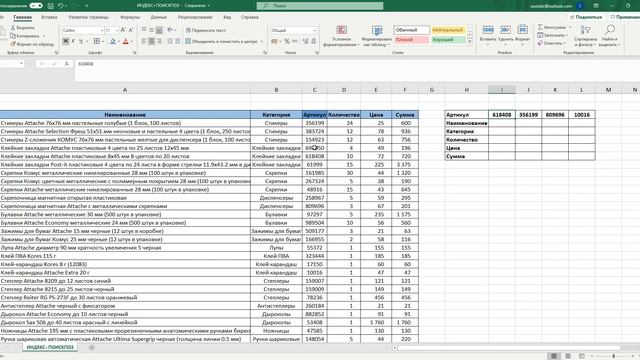The height and width of the screenshot is (360, 640).
Task: Open the Вставка ribbon tab
Action: (x=49, y=17)
